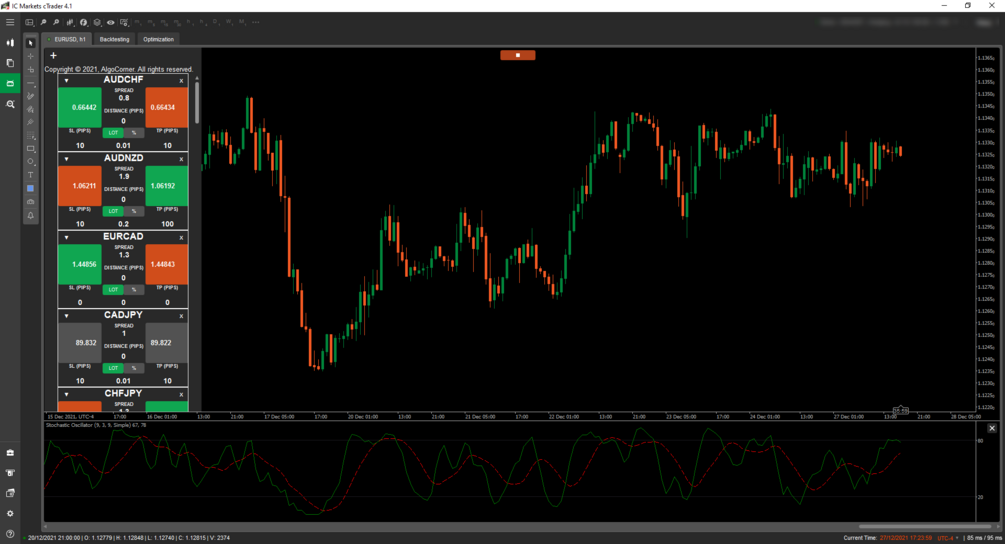
Task: Select % mode for EURCAD
Action: (x=134, y=290)
